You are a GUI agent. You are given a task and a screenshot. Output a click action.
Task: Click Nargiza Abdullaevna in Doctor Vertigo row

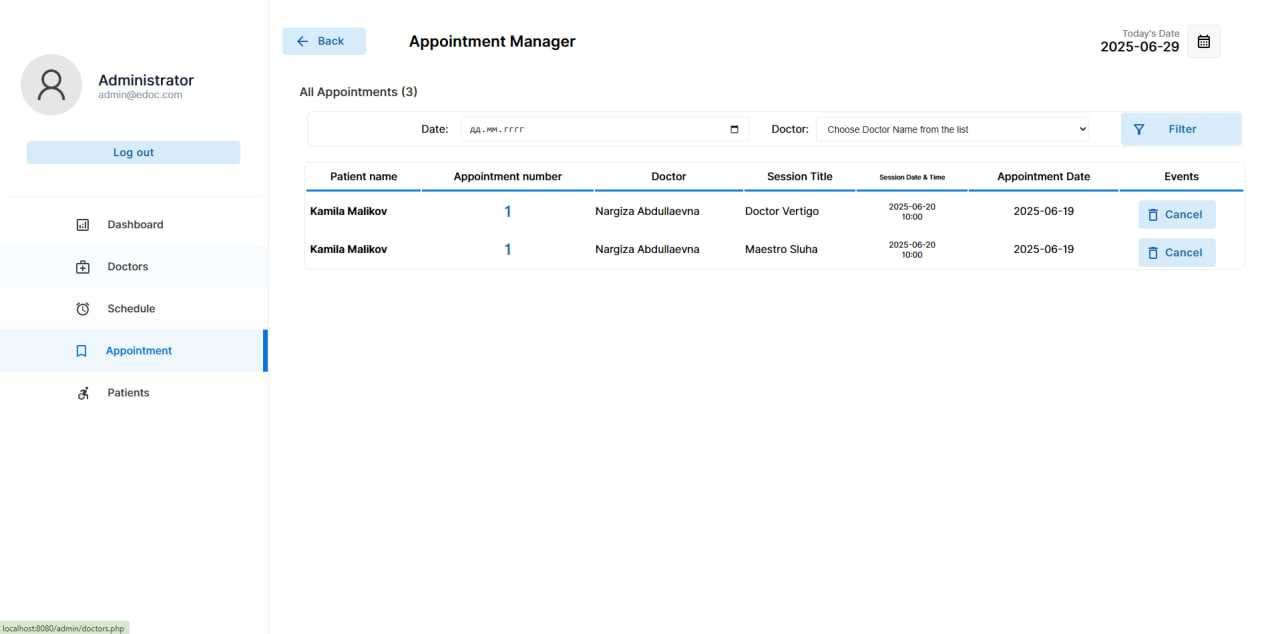pos(647,211)
